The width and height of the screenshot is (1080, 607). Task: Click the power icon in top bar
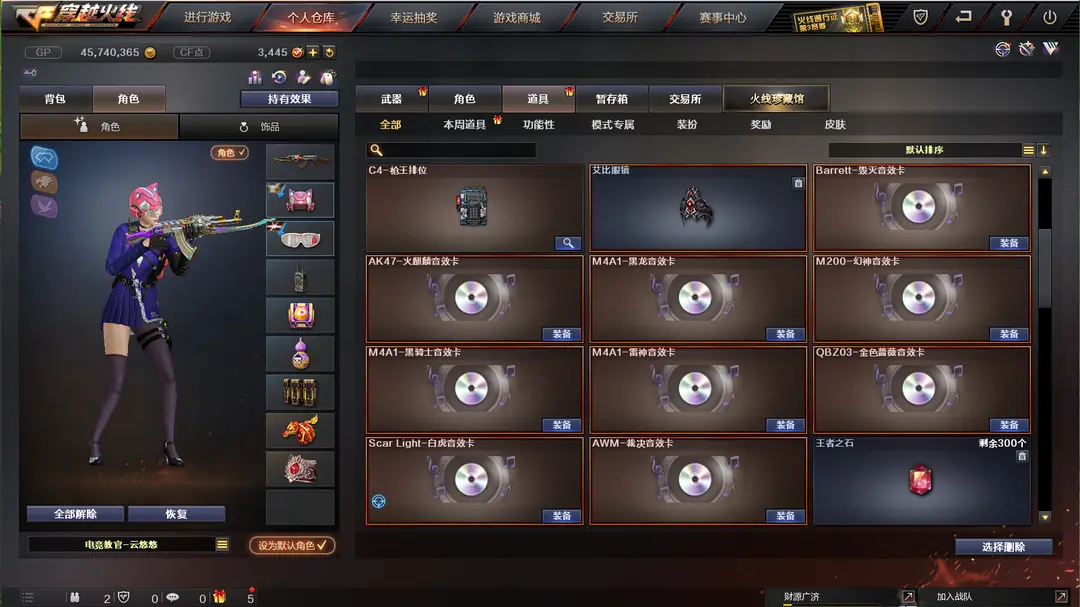pos(1049,17)
